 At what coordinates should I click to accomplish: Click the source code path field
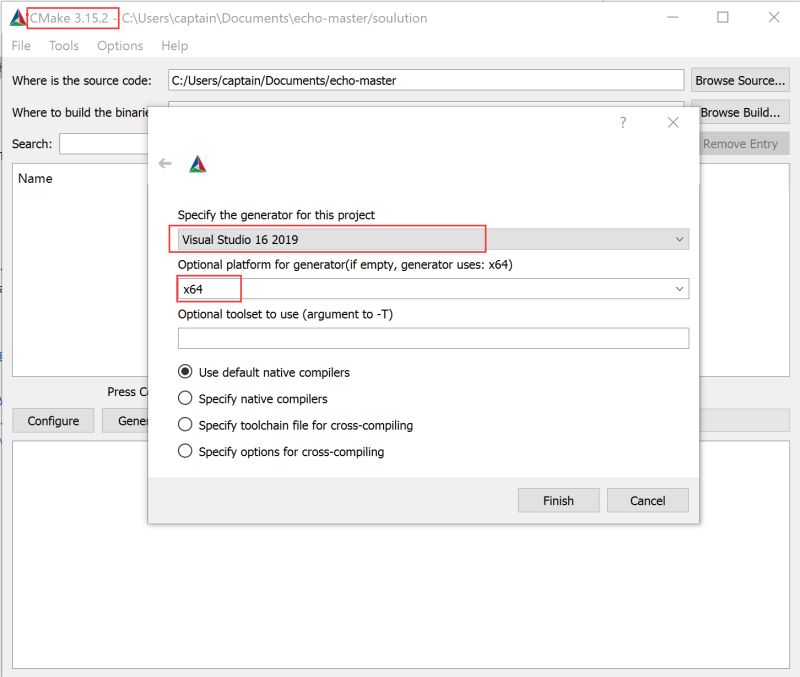pyautogui.click(x=426, y=81)
